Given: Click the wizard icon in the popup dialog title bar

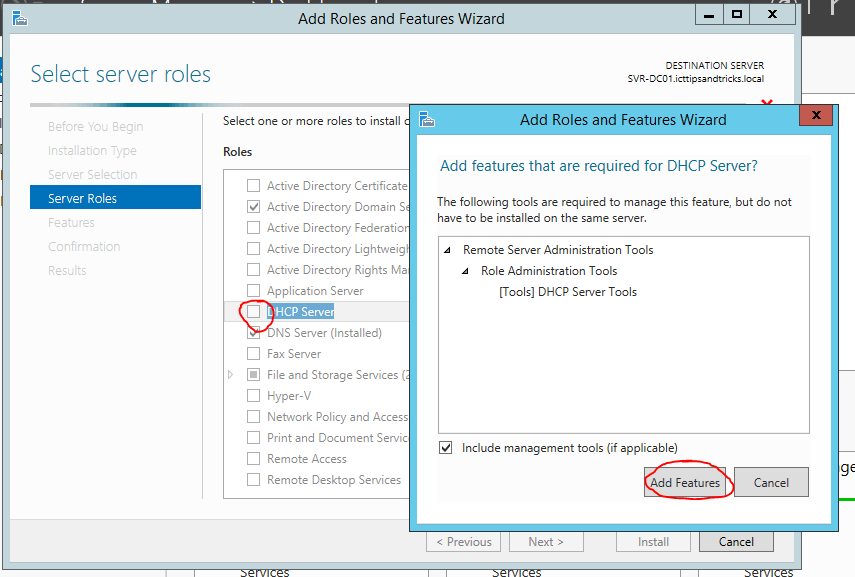Looking at the screenshot, I should pos(426,119).
